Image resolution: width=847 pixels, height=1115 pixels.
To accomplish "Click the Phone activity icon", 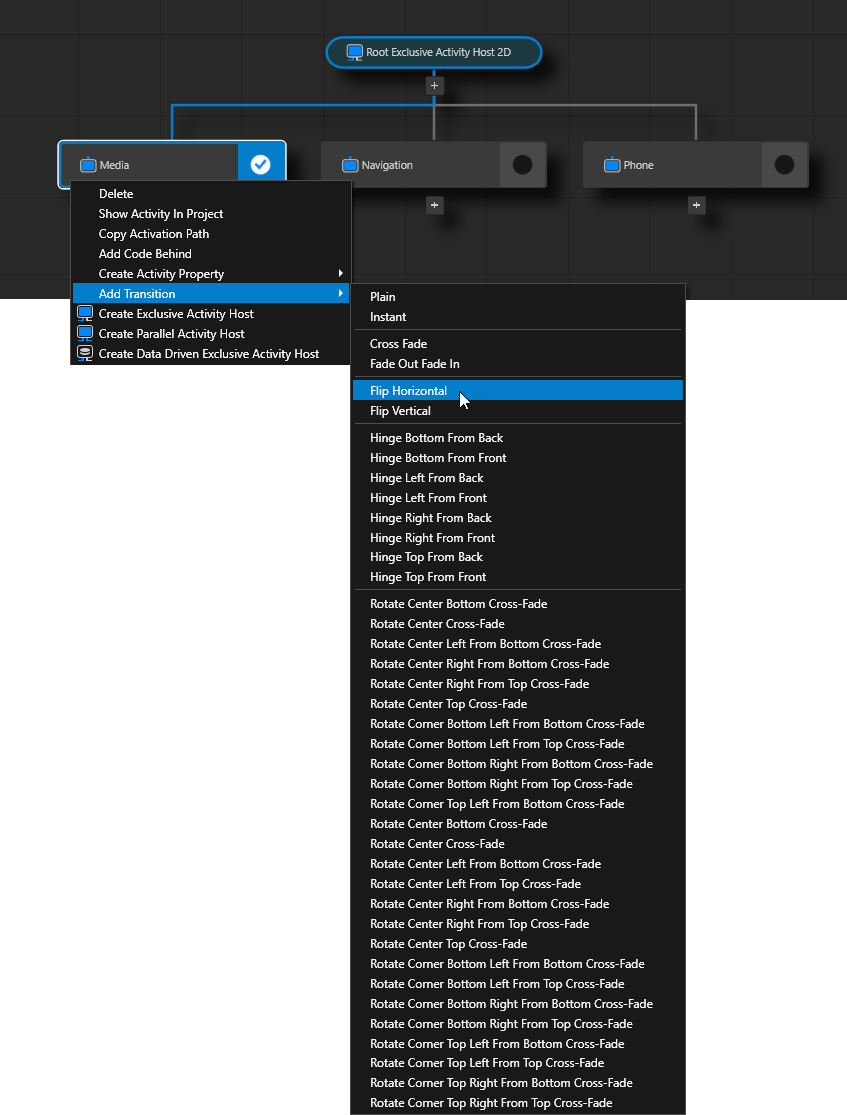I will click(x=610, y=165).
